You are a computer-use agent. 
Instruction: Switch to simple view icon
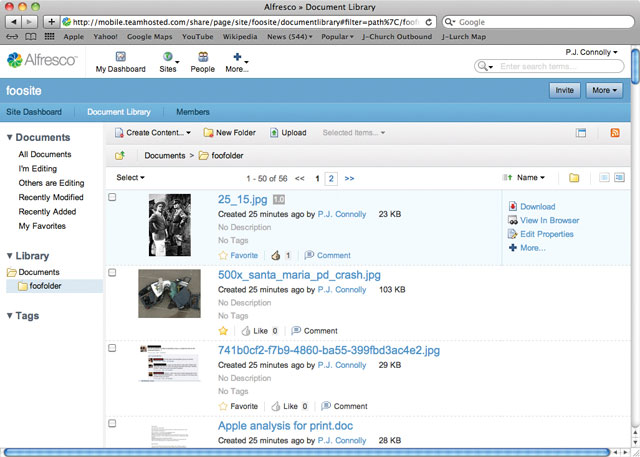604,177
